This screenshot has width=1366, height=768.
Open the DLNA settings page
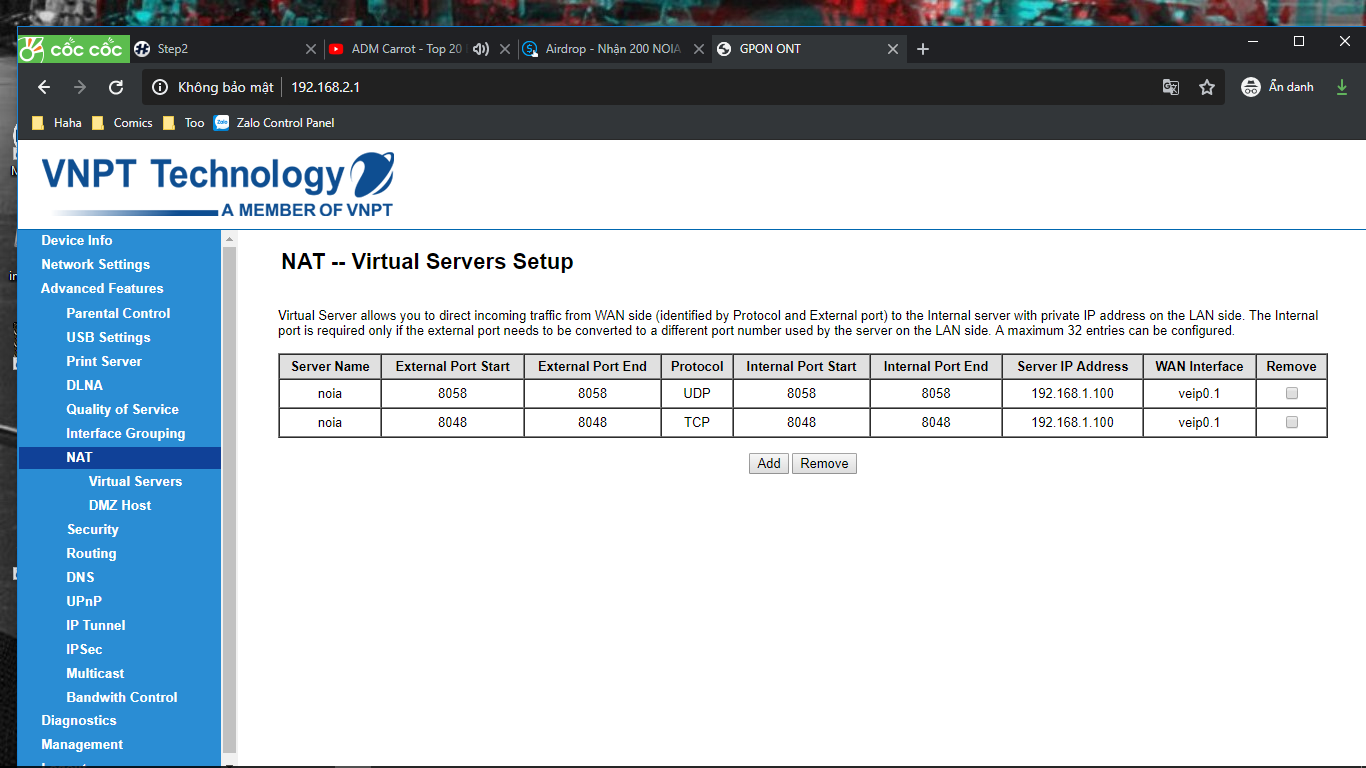[85, 385]
